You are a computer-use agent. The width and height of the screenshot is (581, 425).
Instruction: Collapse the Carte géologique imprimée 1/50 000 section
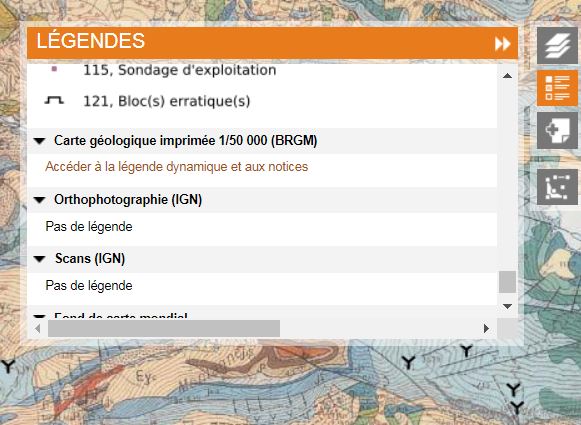39,141
